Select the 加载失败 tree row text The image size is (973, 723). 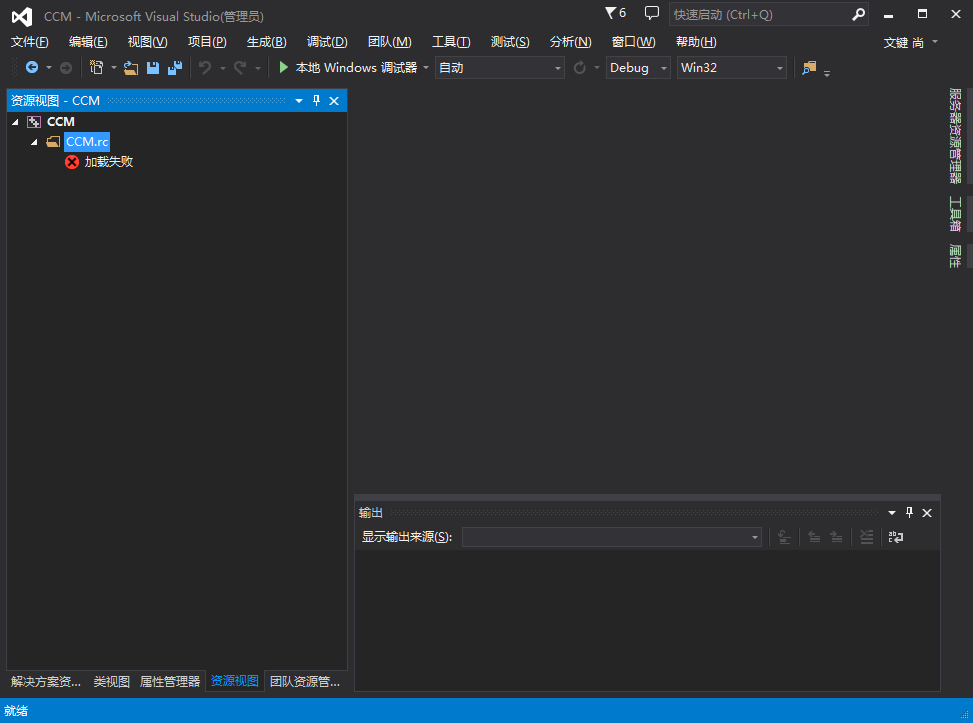click(109, 162)
